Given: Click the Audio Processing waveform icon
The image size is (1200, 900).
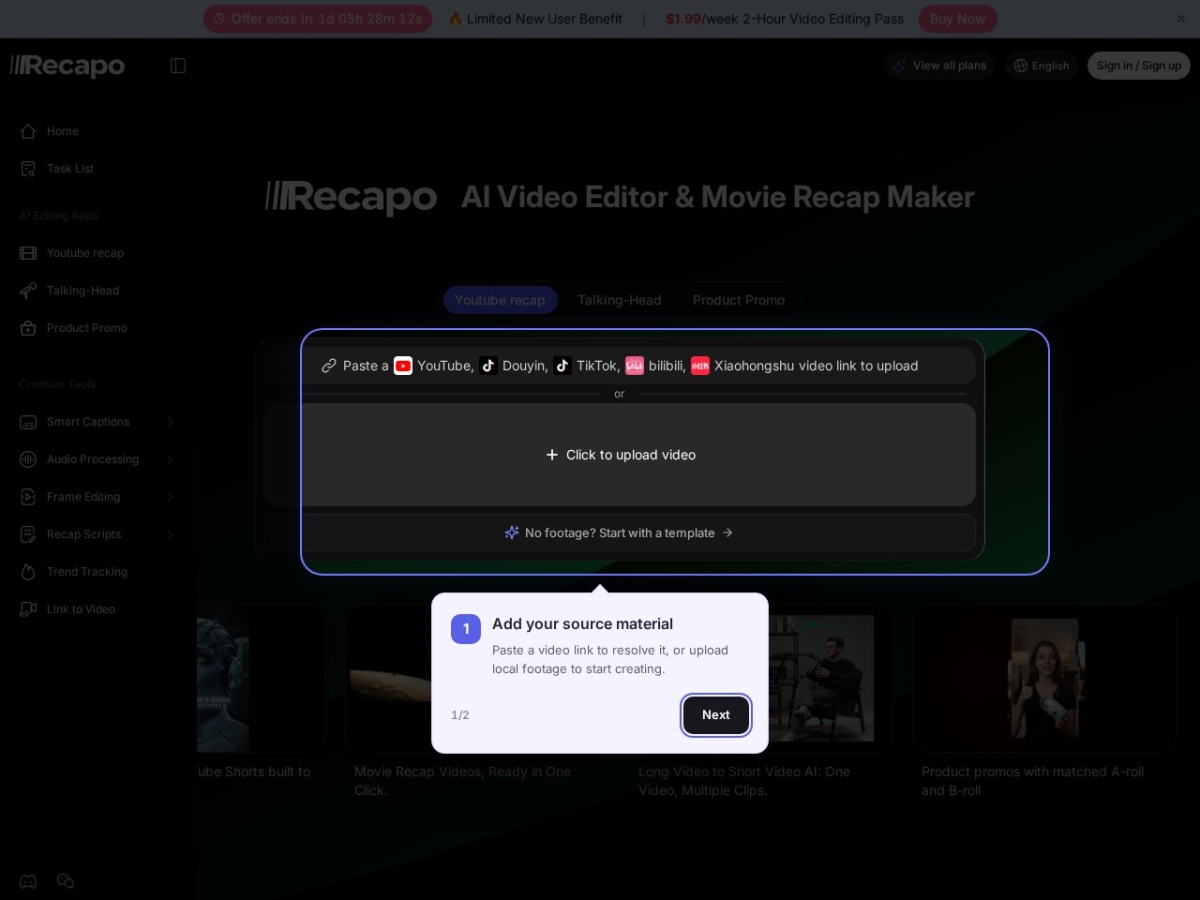Looking at the screenshot, I should click(x=28, y=459).
